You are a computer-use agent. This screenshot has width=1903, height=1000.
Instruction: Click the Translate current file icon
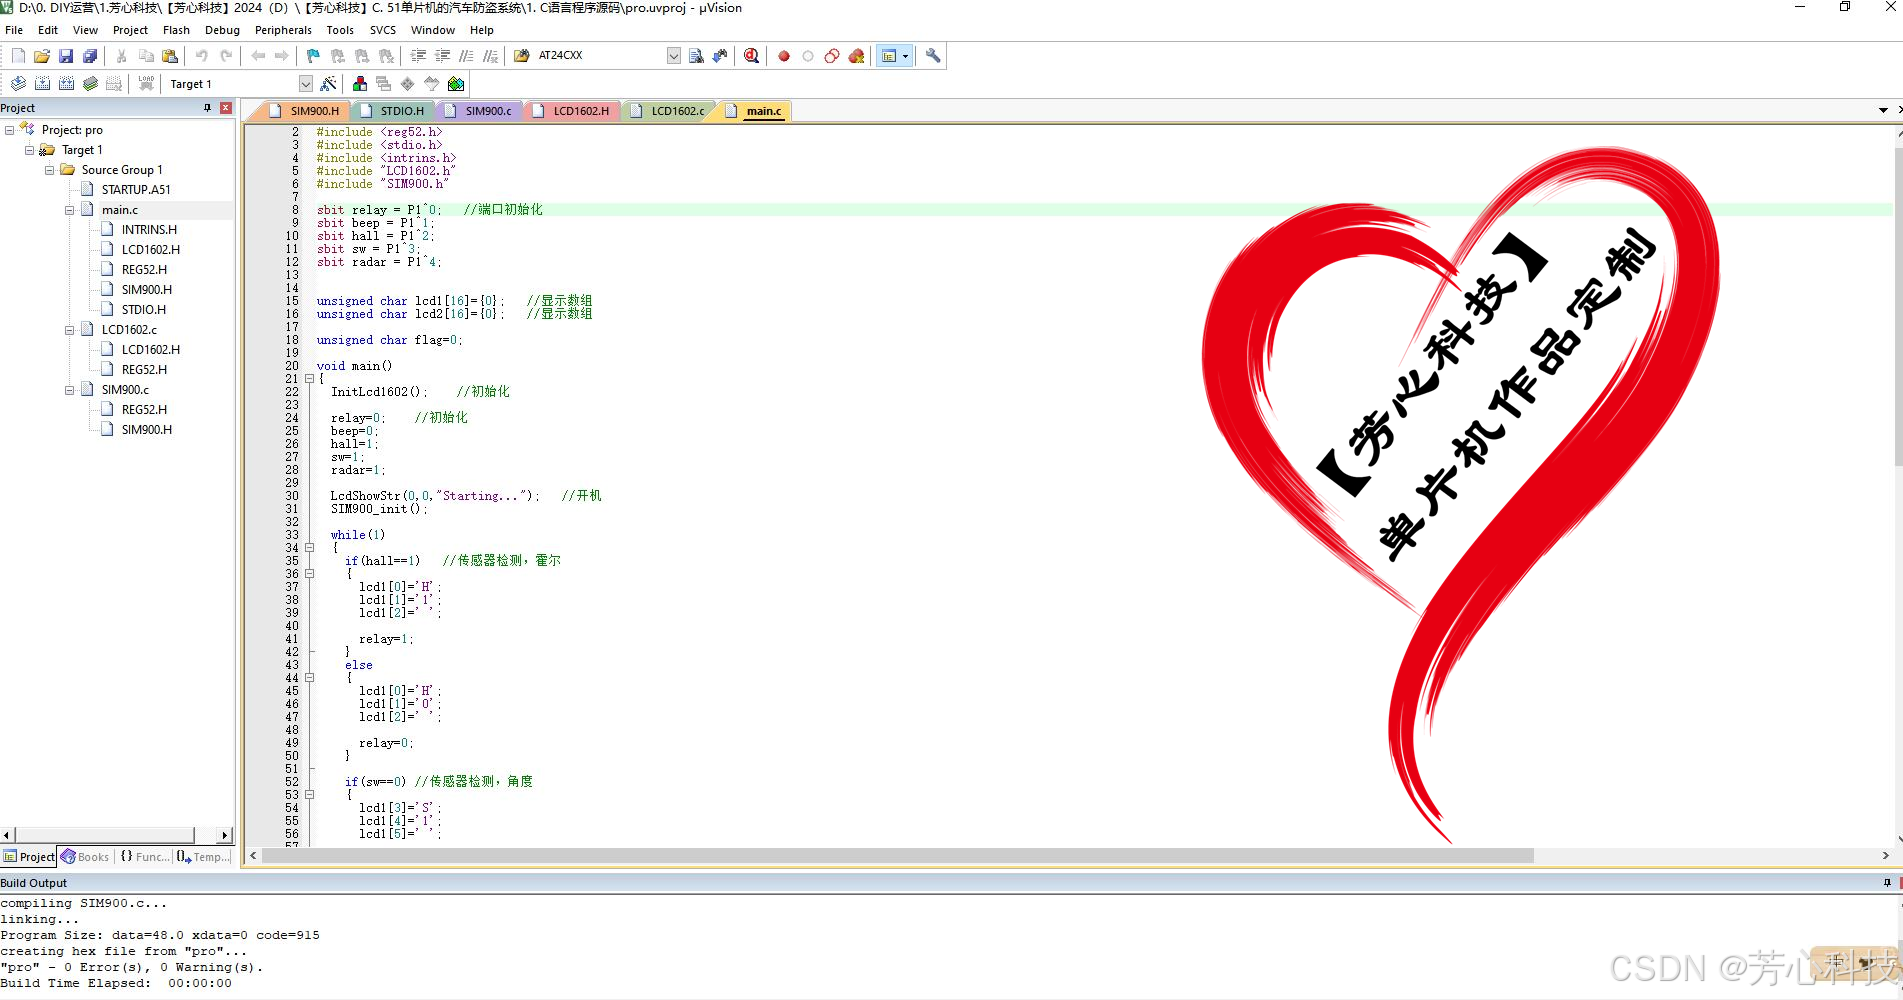click(18, 84)
